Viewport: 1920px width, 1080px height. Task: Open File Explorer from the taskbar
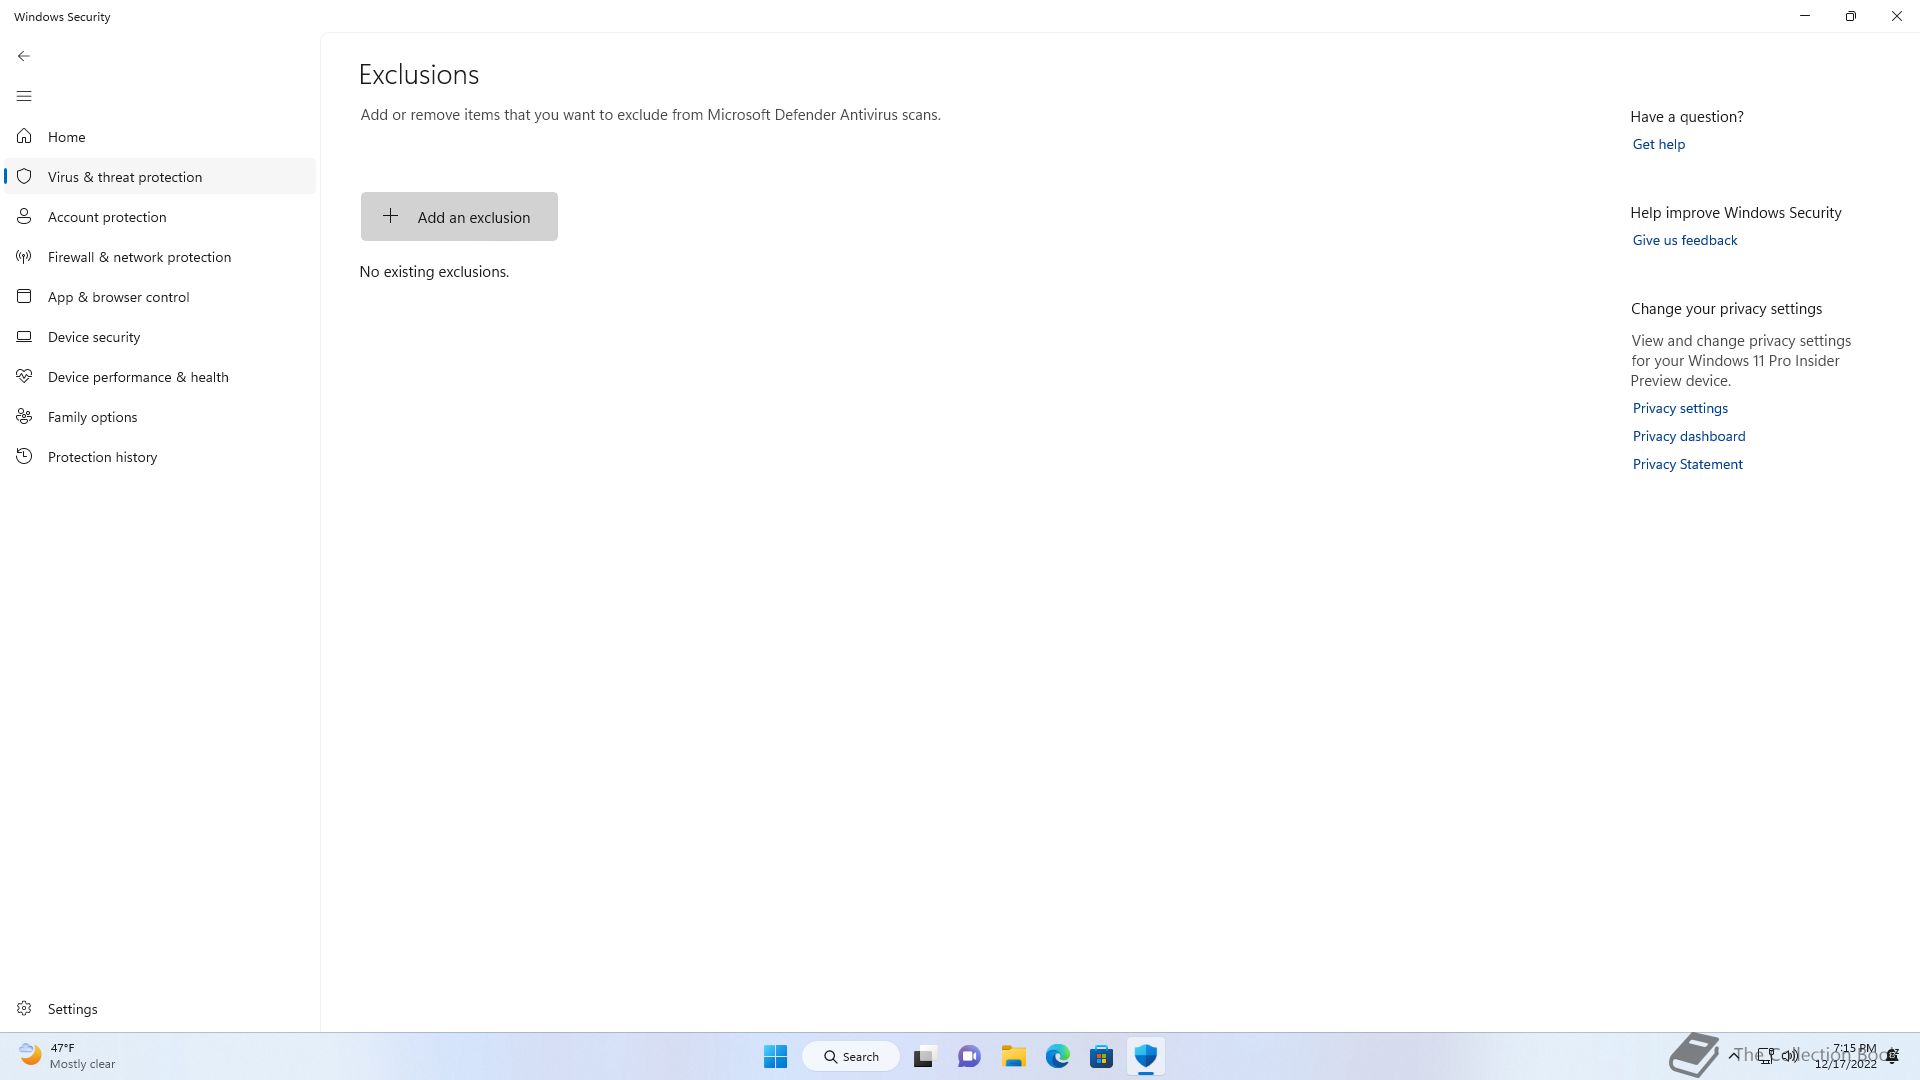[1014, 1056]
